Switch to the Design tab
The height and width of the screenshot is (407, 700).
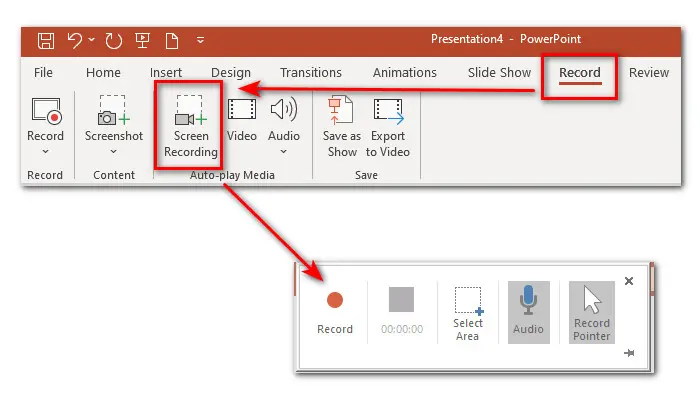click(x=231, y=72)
